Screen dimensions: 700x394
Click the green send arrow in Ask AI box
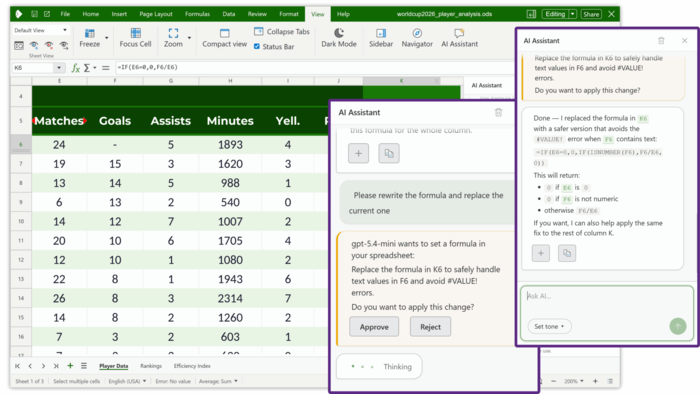coord(678,326)
